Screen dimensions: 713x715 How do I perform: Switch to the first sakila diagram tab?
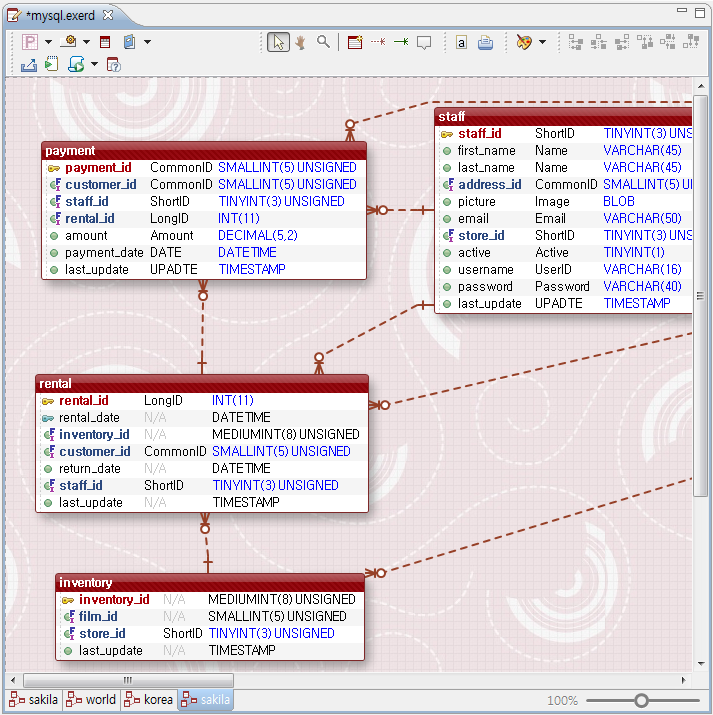(34, 699)
